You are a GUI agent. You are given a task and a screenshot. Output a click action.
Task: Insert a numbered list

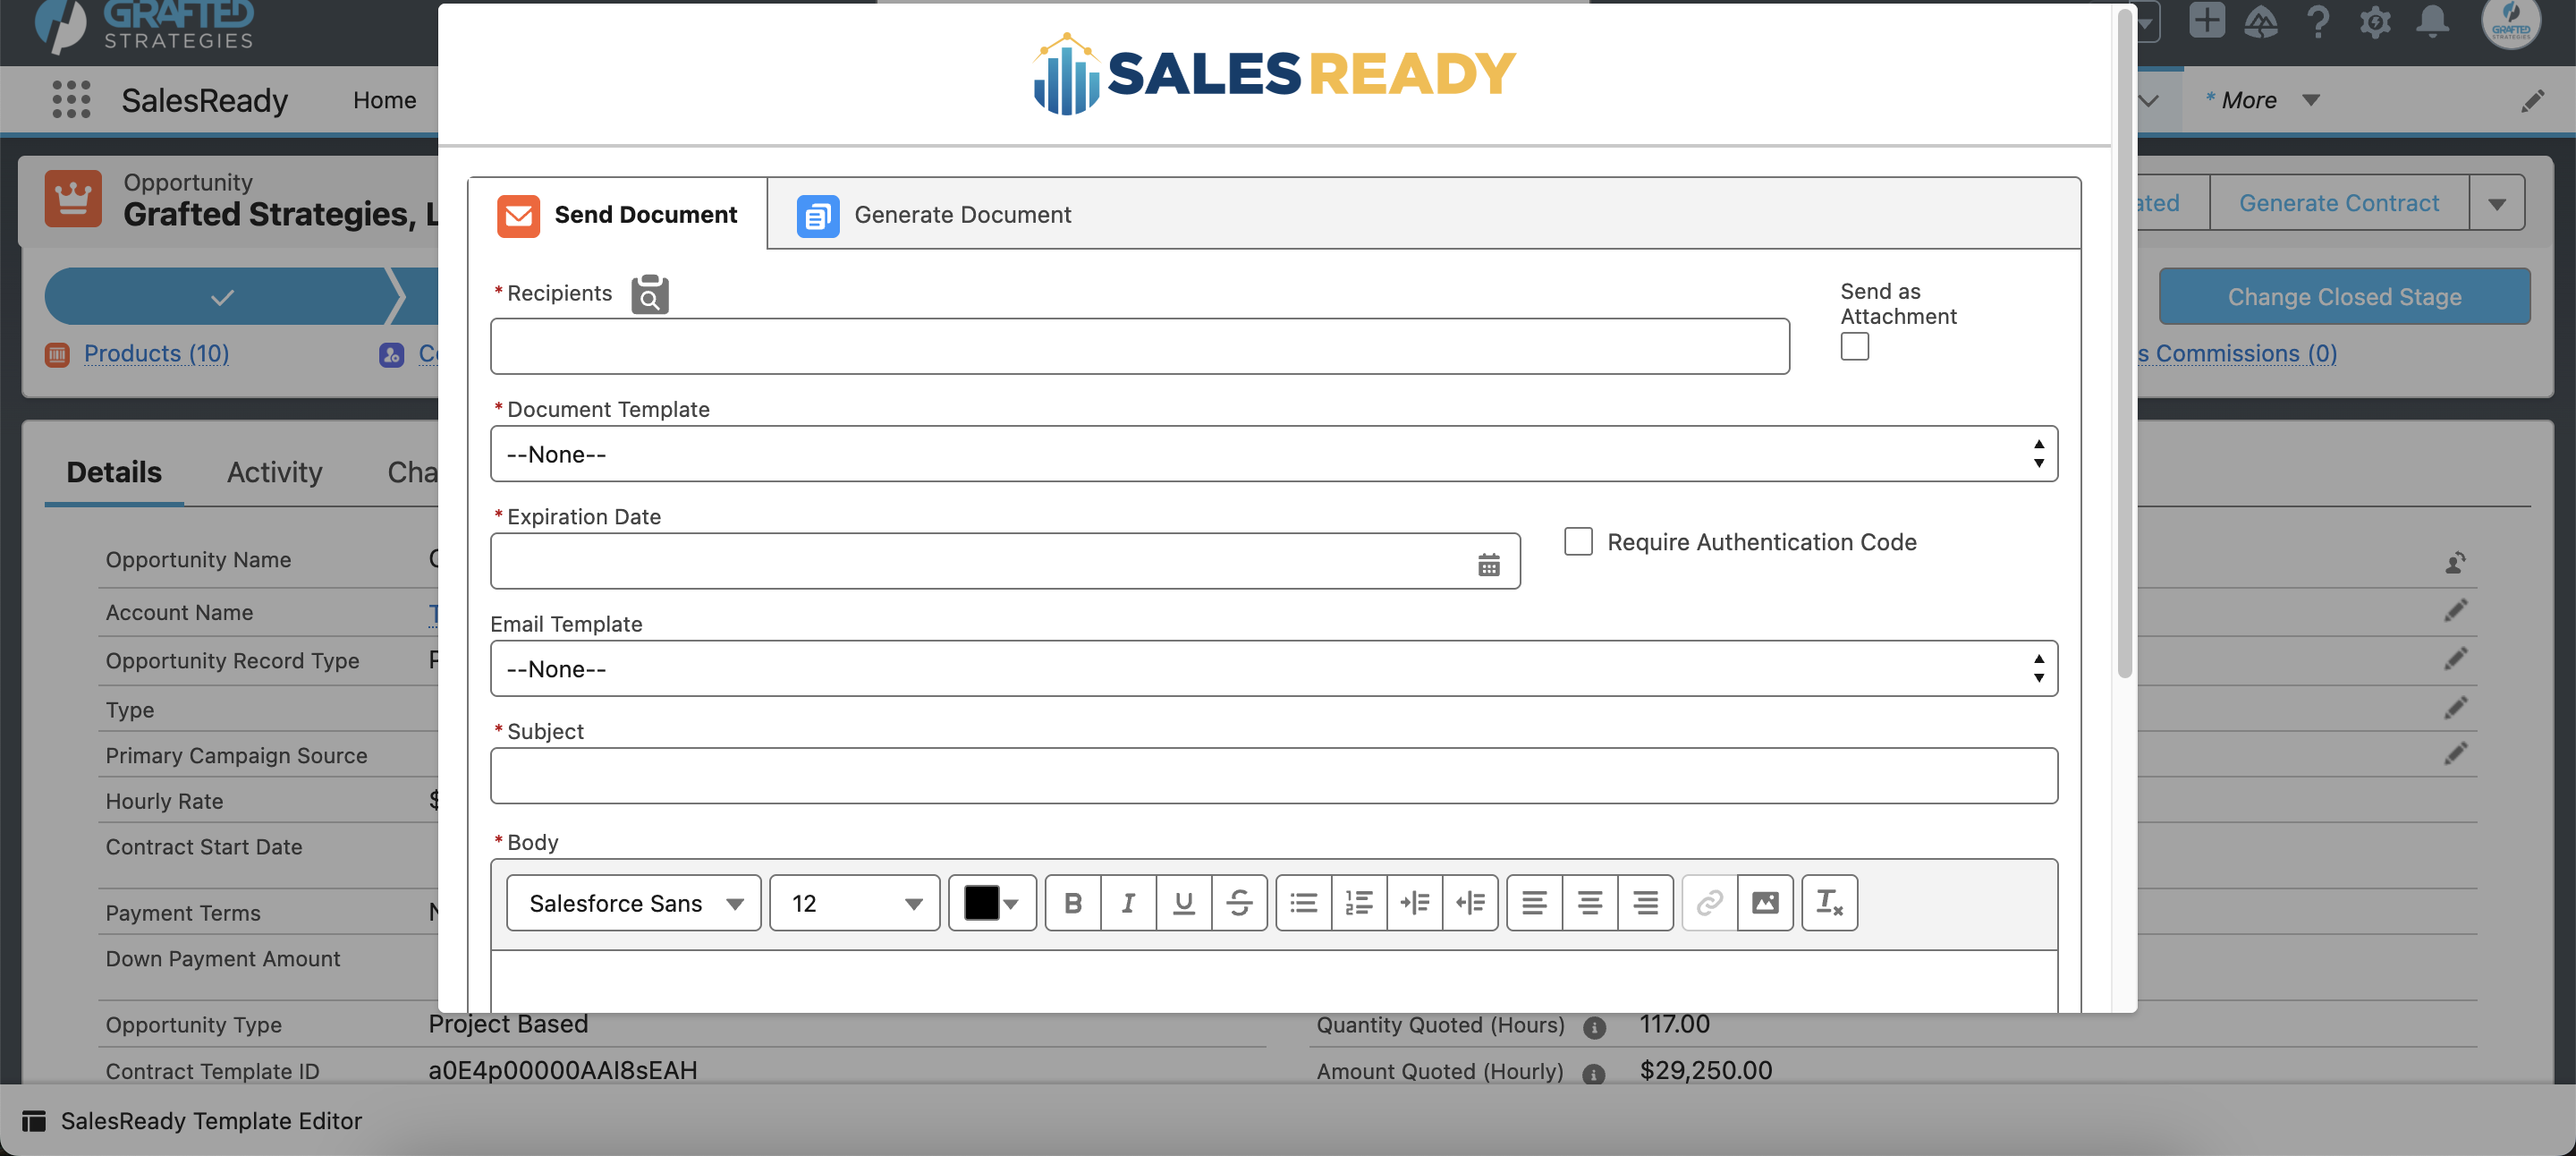click(x=1359, y=903)
